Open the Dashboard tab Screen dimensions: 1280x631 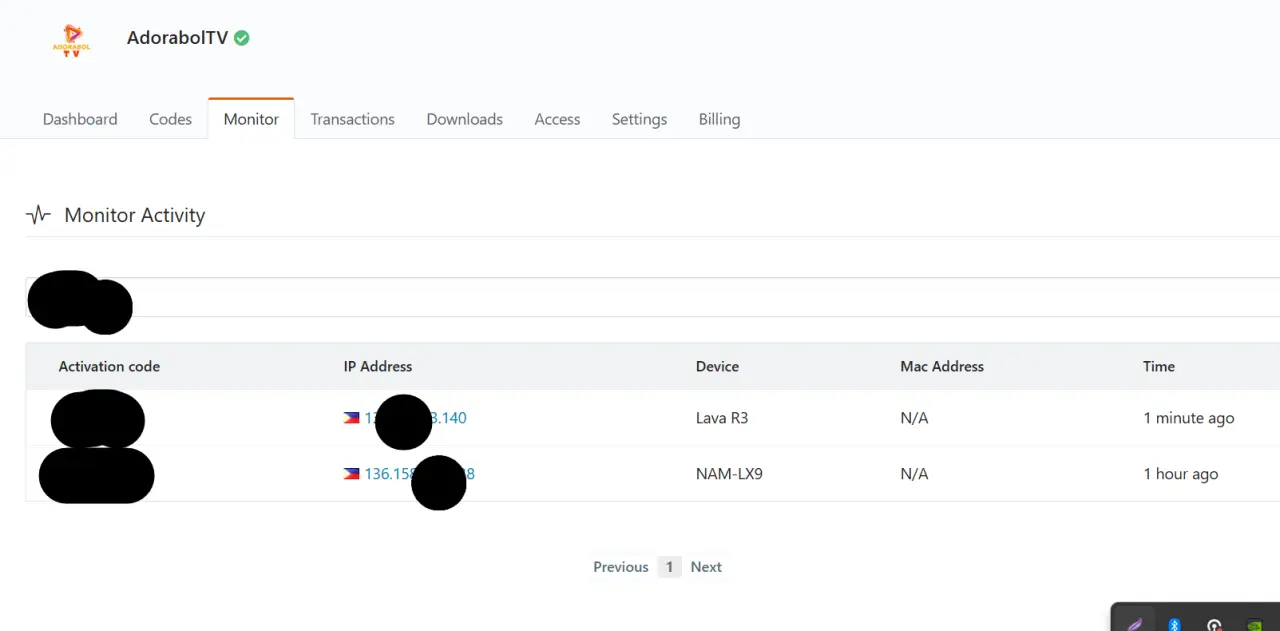coord(80,119)
